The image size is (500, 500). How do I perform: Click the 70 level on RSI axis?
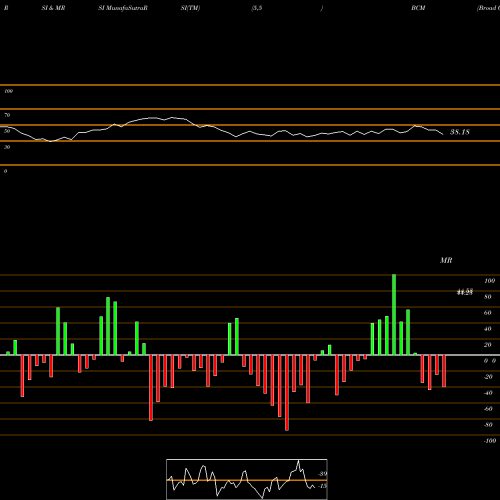click(x=7, y=115)
